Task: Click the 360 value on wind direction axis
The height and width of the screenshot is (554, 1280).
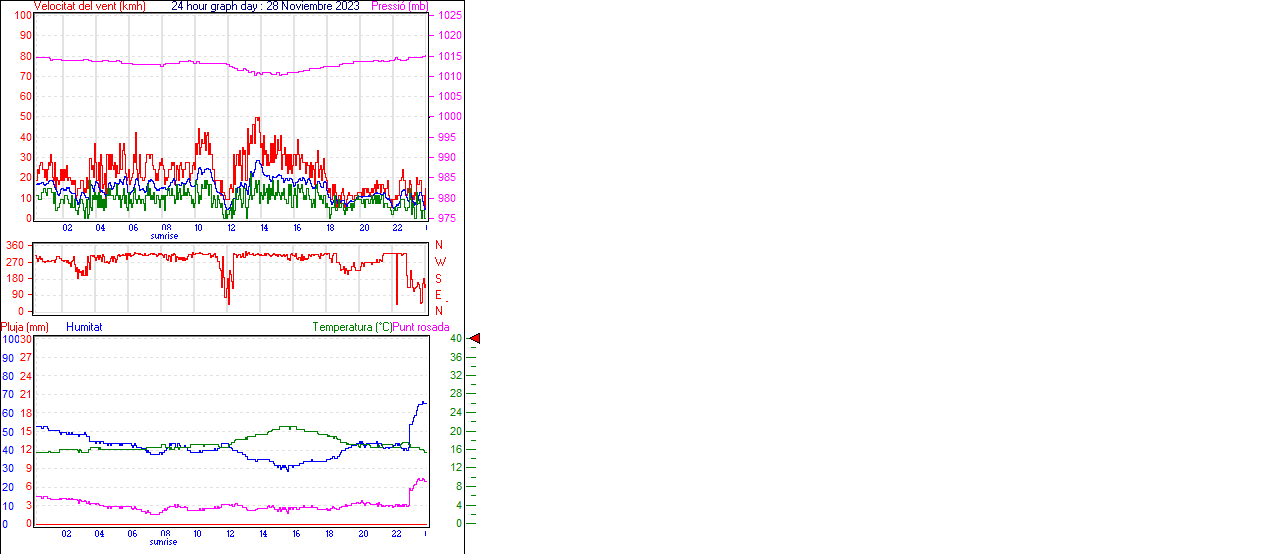Action: click(x=15, y=245)
